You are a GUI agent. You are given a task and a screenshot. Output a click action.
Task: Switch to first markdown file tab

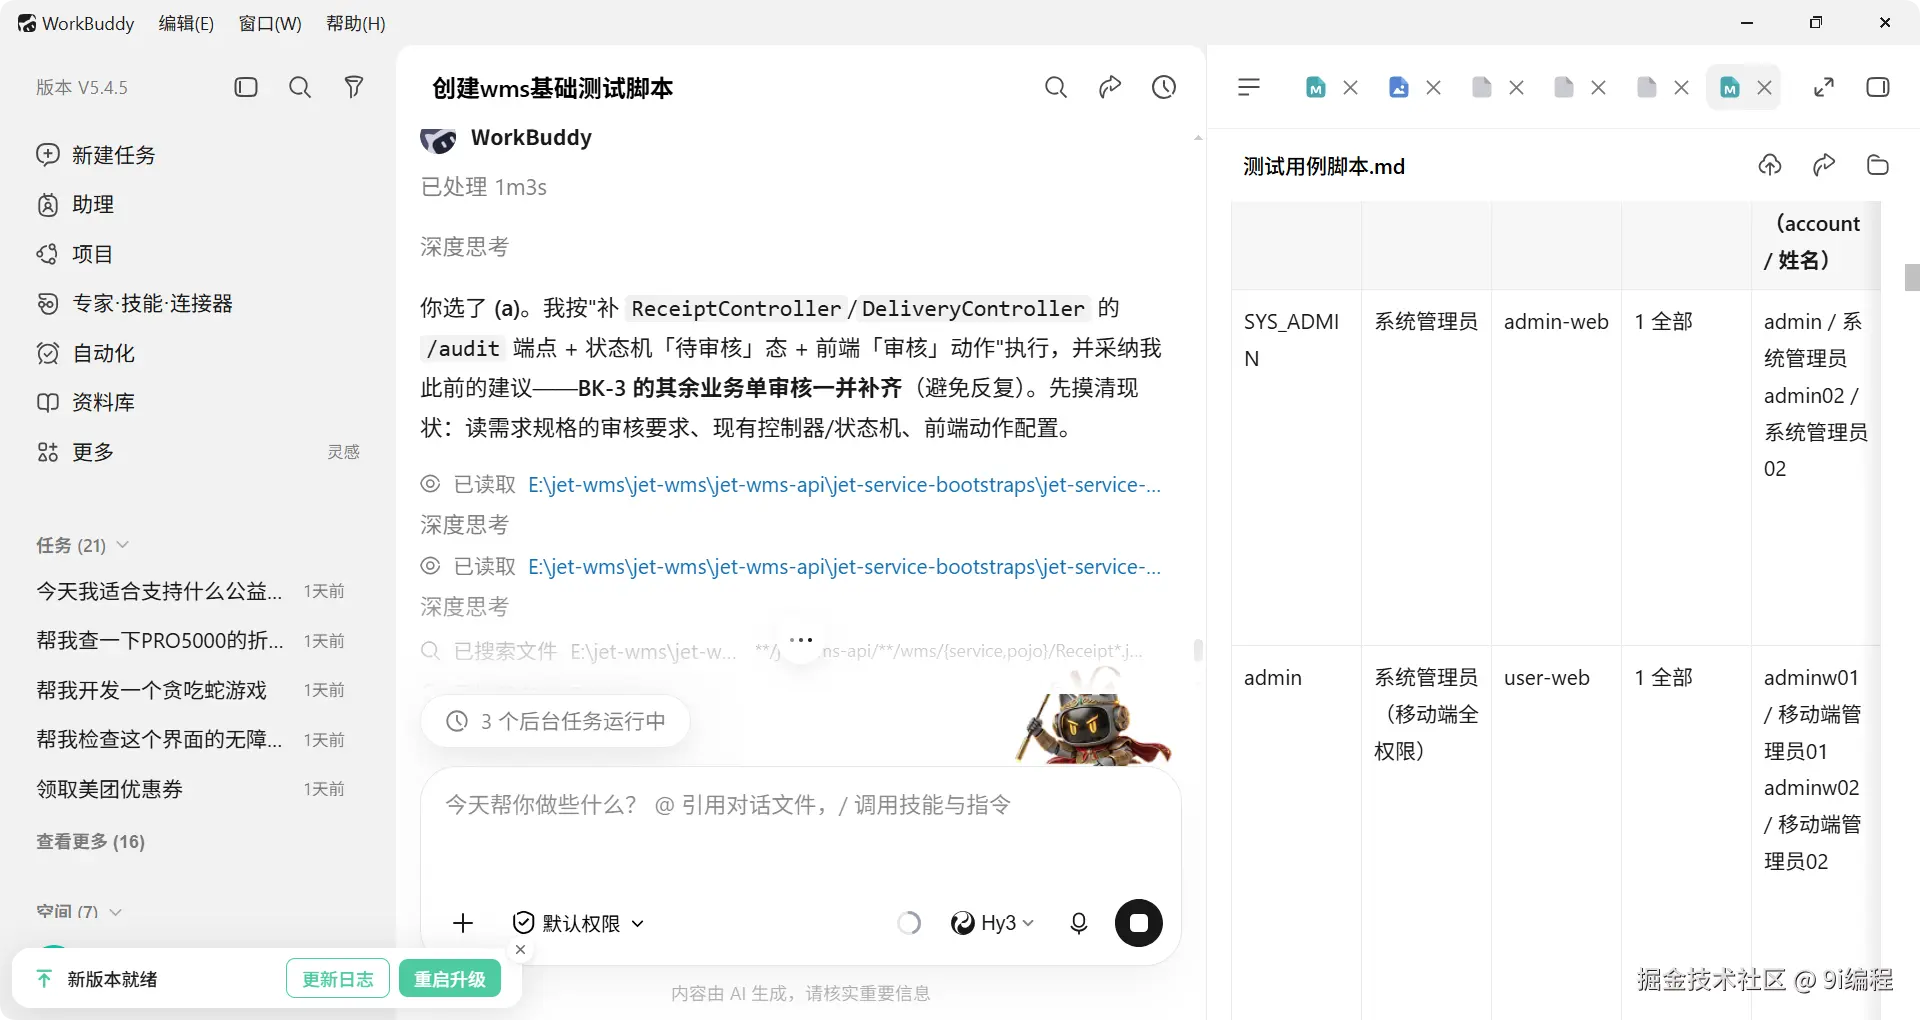pyautogui.click(x=1316, y=88)
